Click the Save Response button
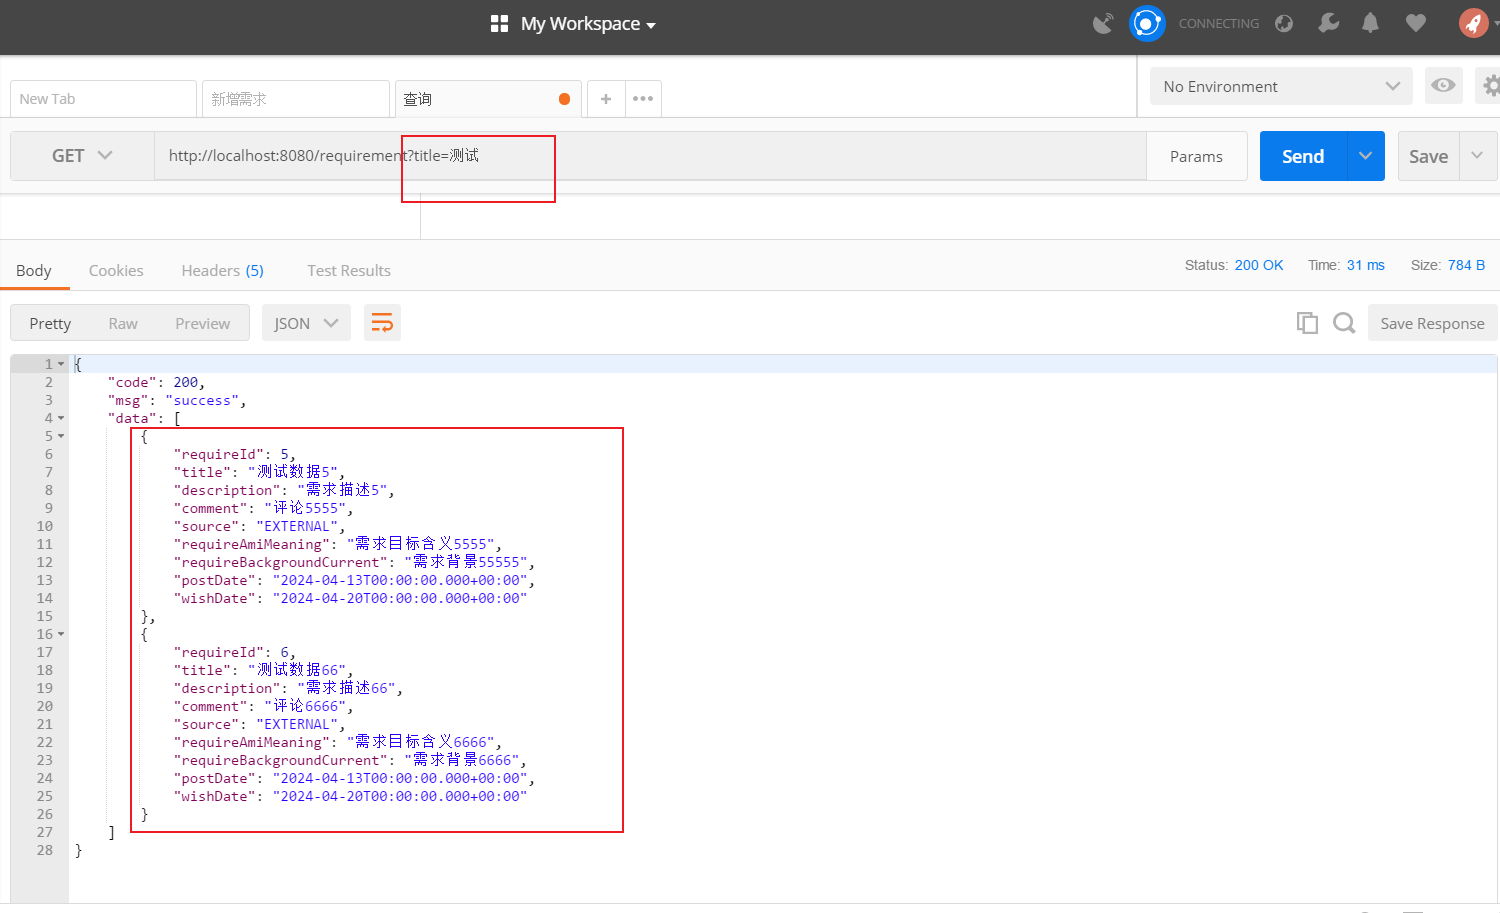The height and width of the screenshot is (913, 1500). 1432,323
